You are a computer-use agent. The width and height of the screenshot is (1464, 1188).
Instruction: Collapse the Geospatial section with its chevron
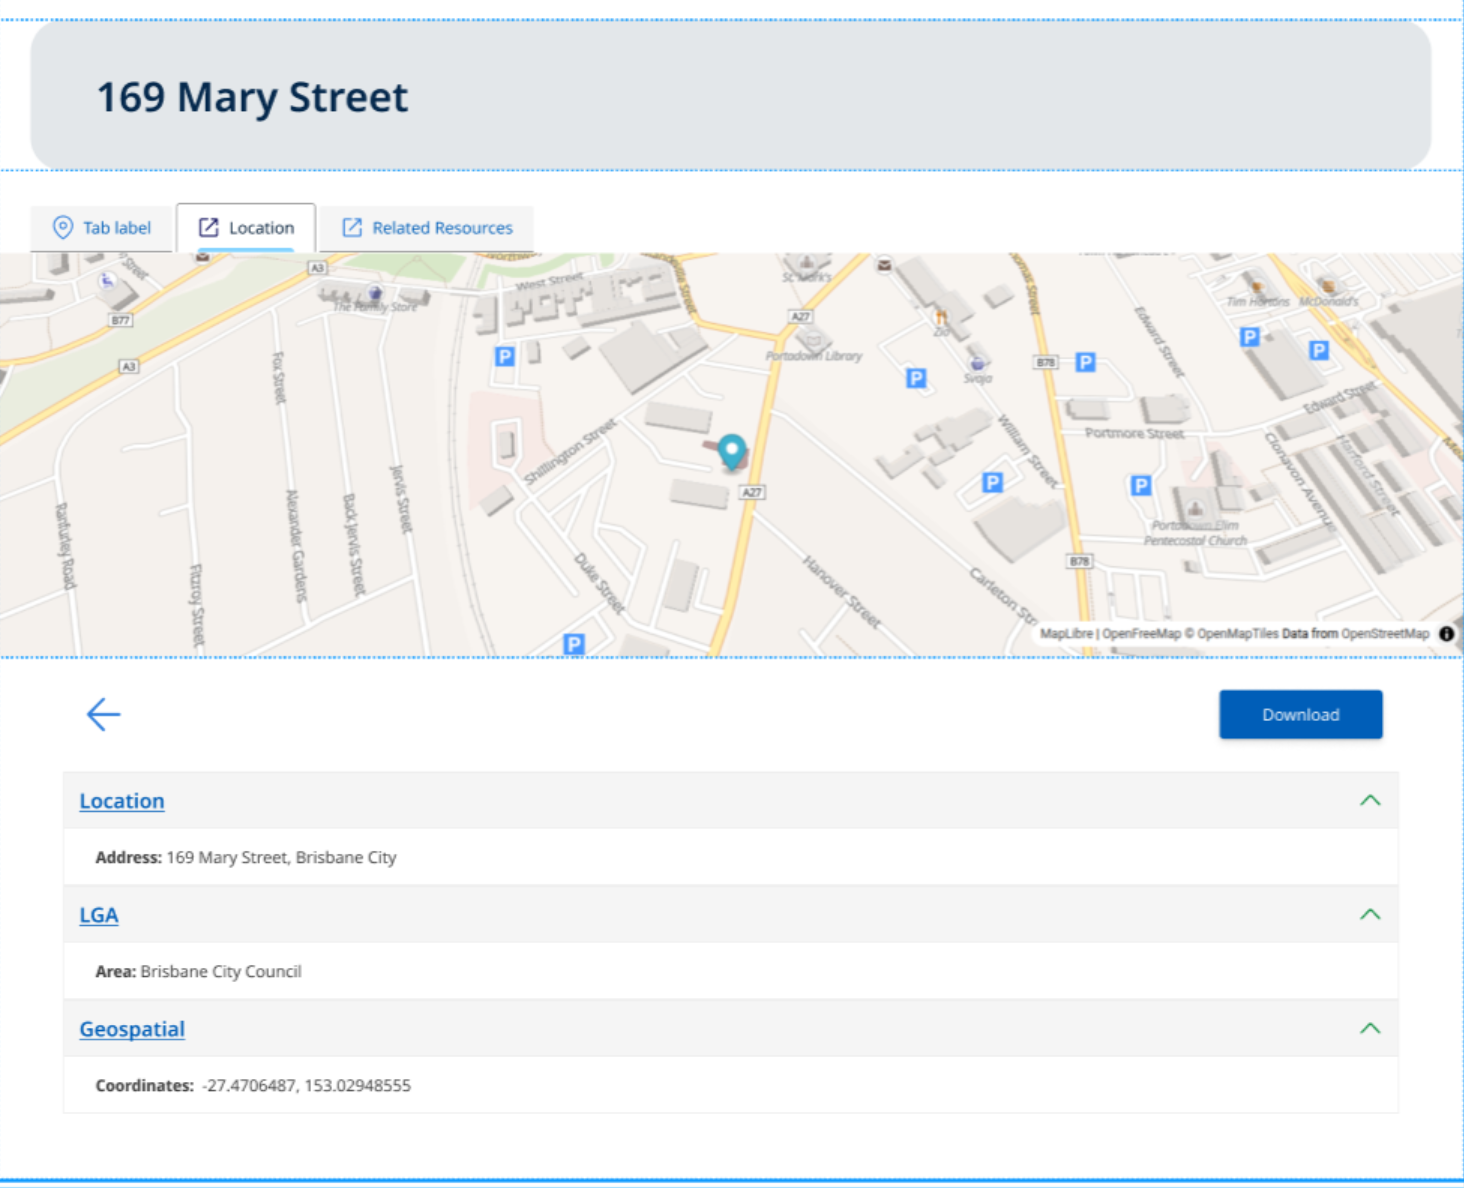point(1369,1027)
